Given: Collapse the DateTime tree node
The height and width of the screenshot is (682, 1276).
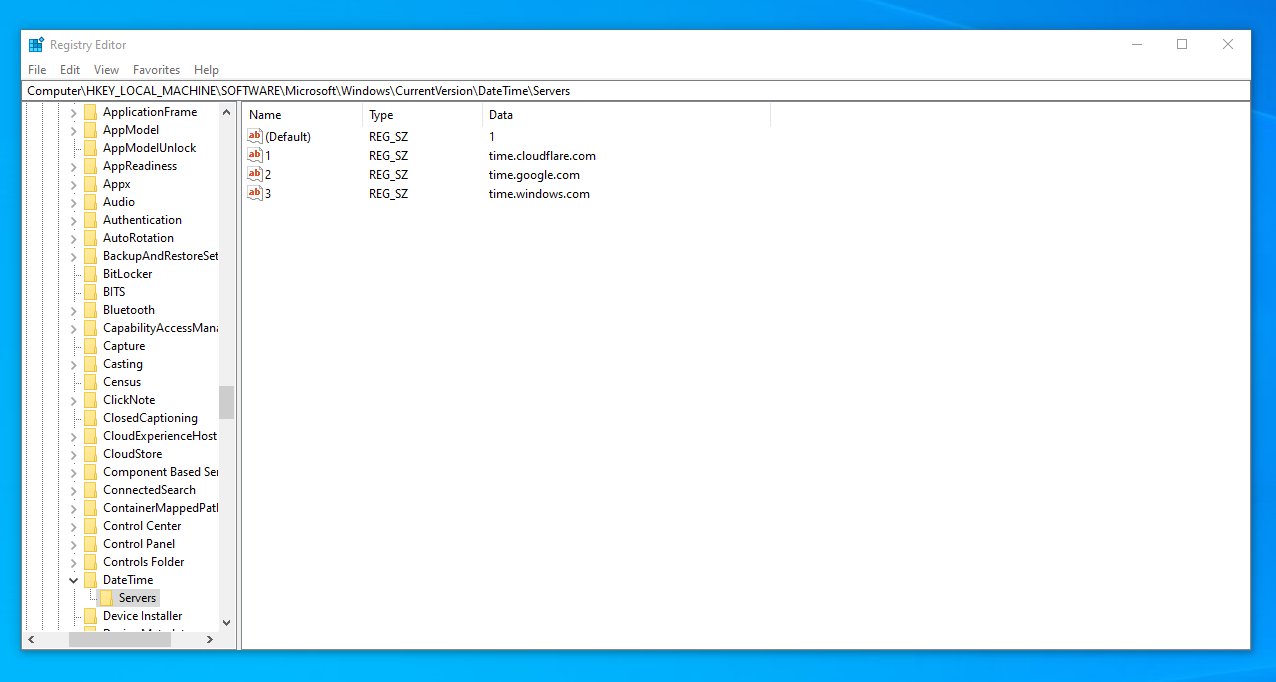Looking at the screenshot, I should tap(73, 580).
